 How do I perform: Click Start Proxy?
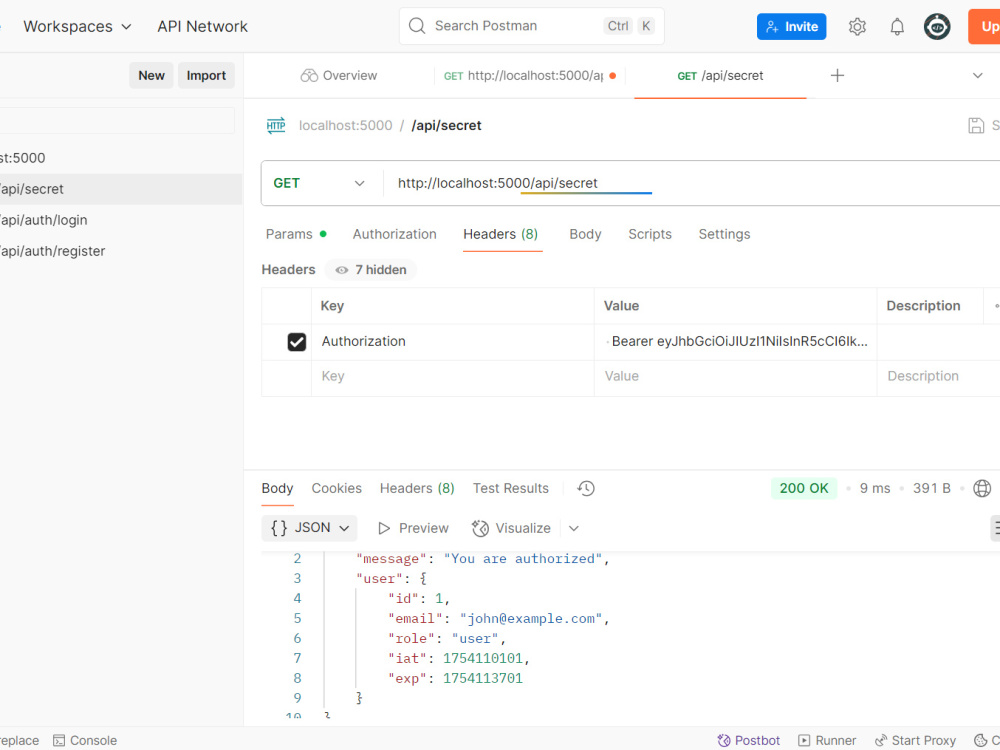(x=915, y=740)
